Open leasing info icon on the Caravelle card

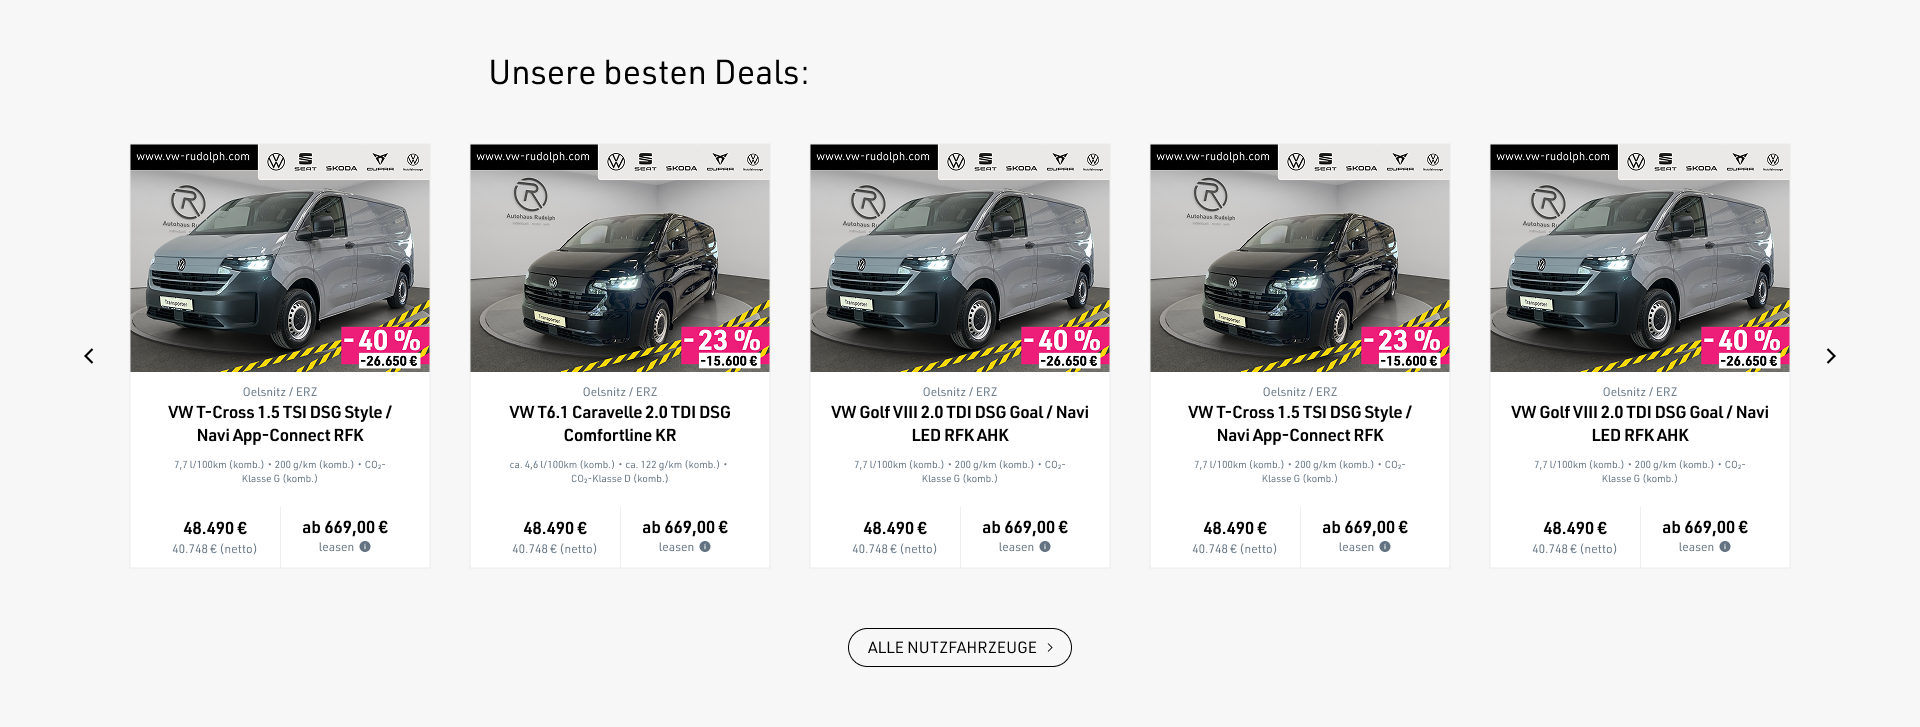705,547
